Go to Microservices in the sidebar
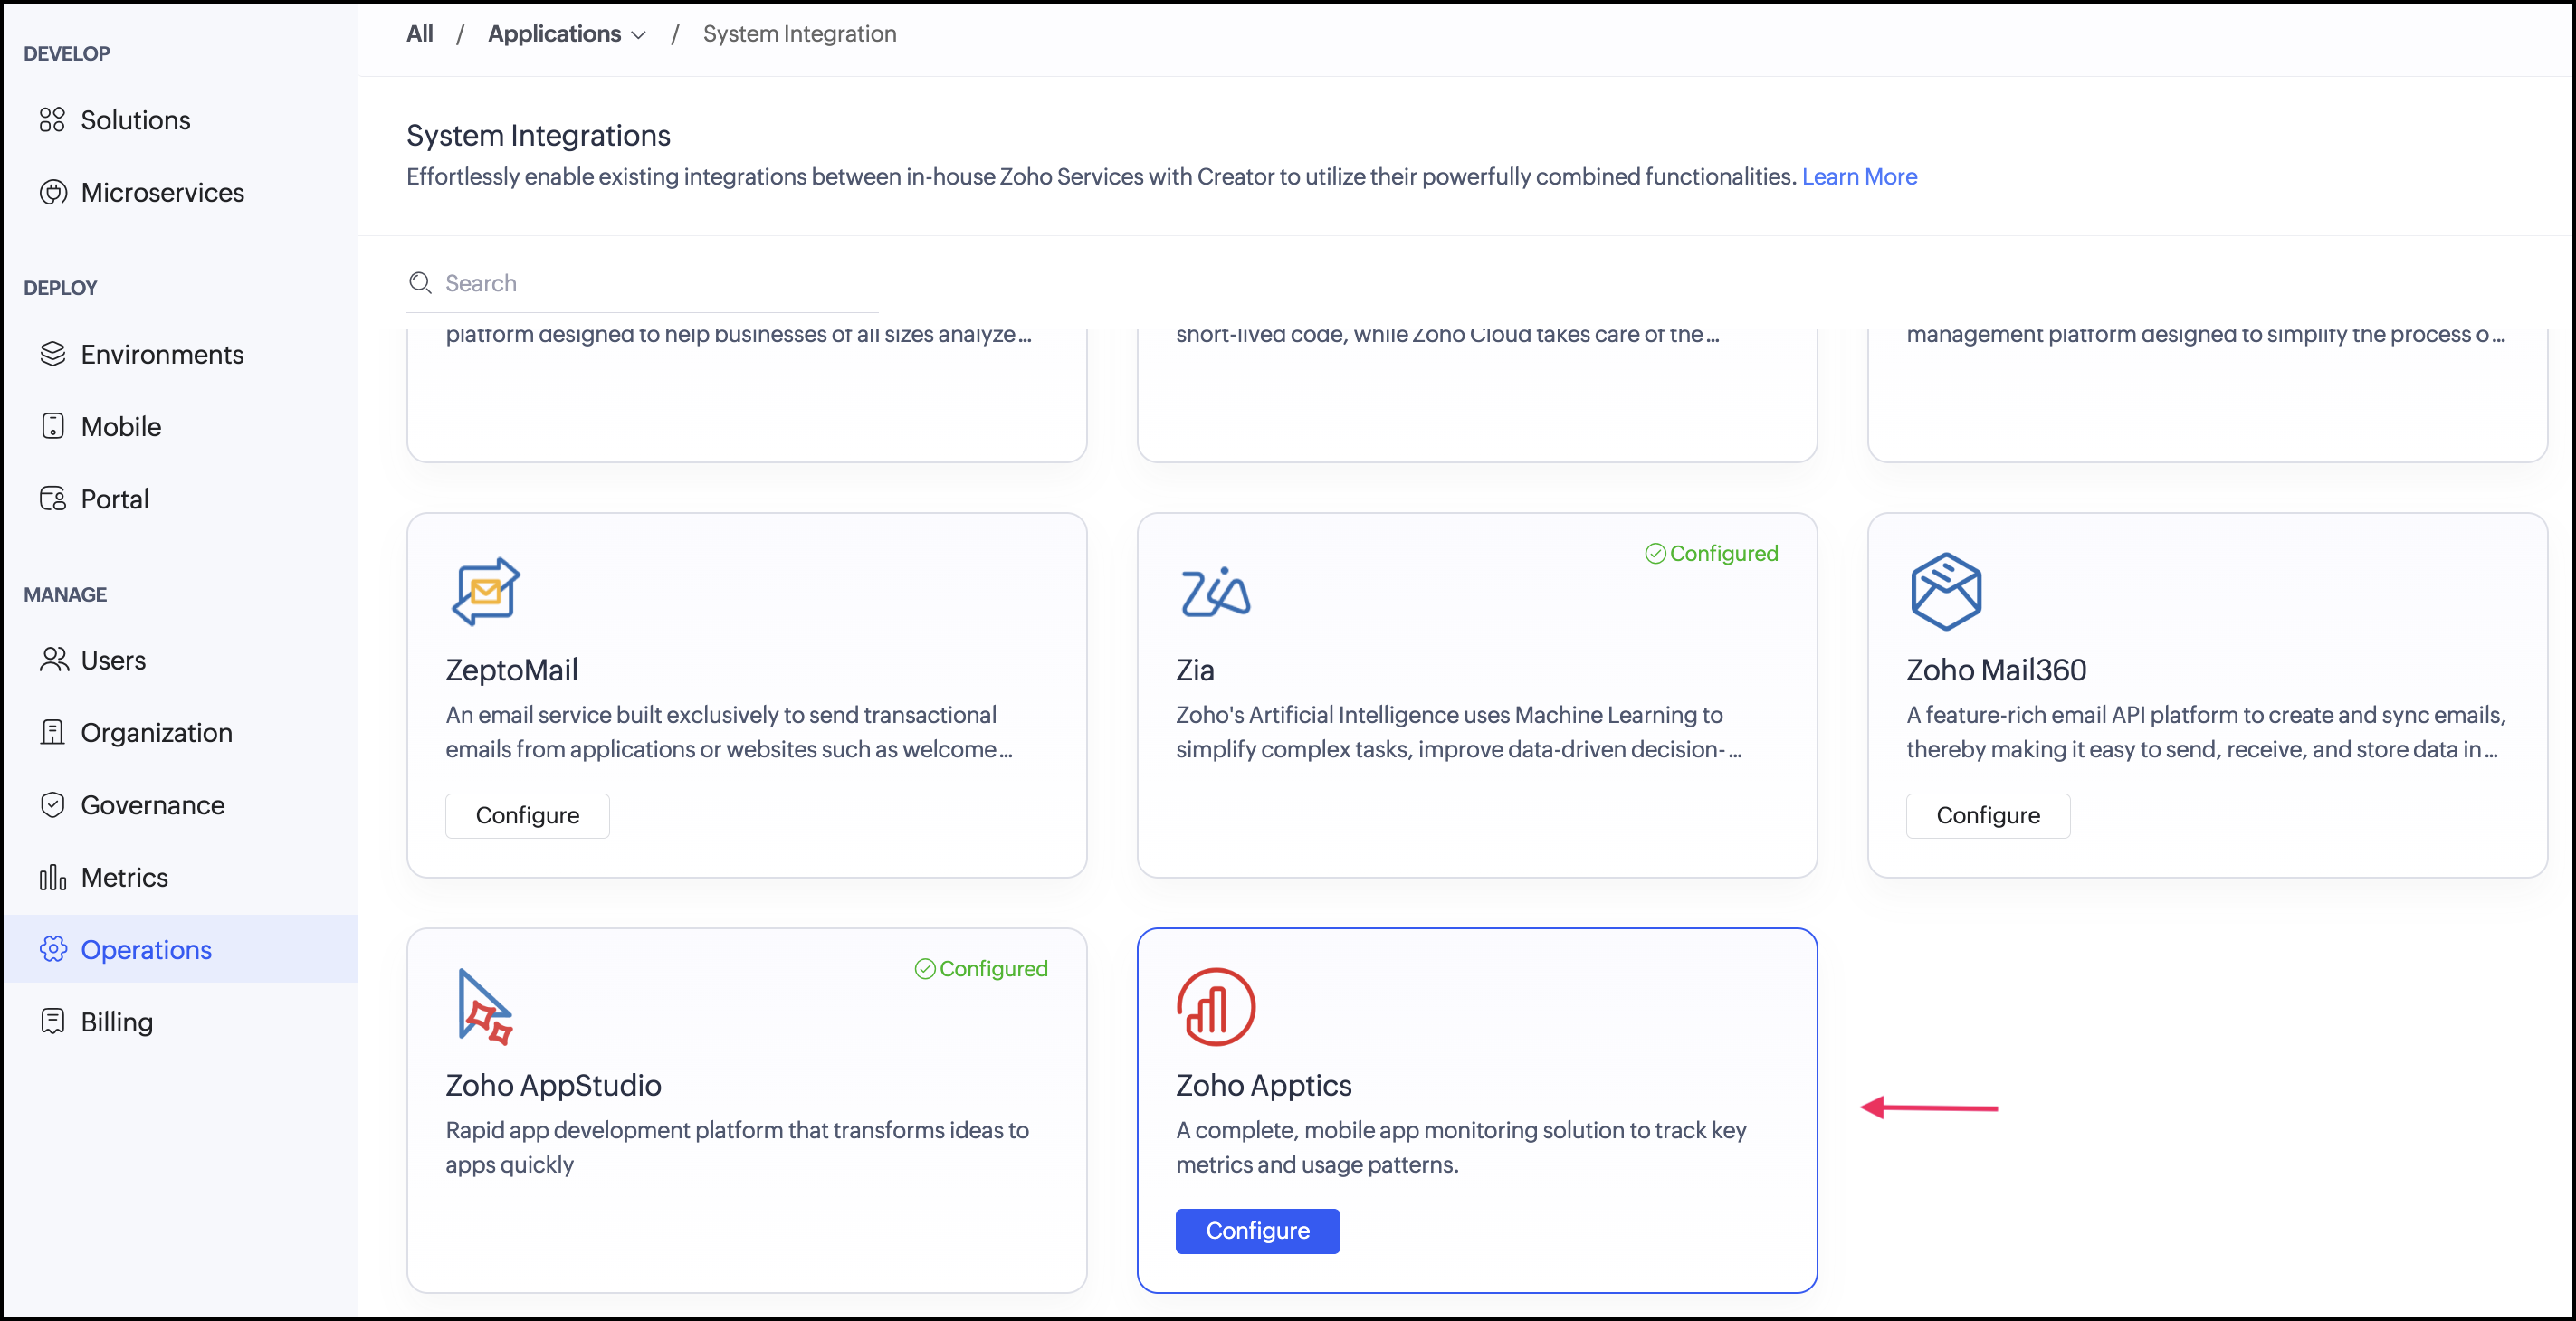The image size is (2576, 1321). pyautogui.click(x=162, y=192)
